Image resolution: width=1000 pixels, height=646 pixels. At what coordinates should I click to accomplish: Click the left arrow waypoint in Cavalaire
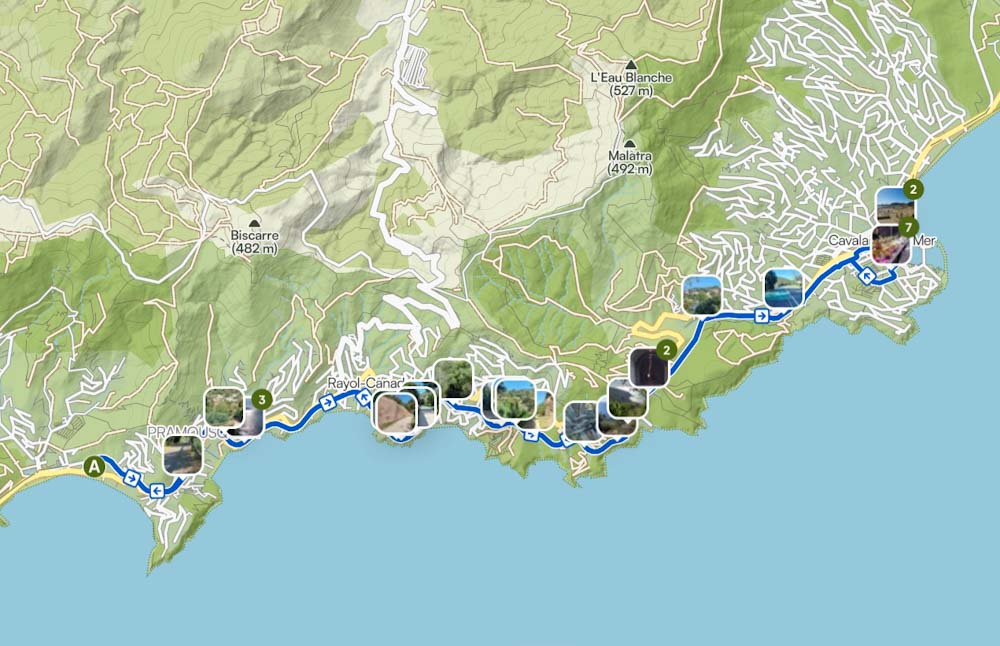(866, 277)
